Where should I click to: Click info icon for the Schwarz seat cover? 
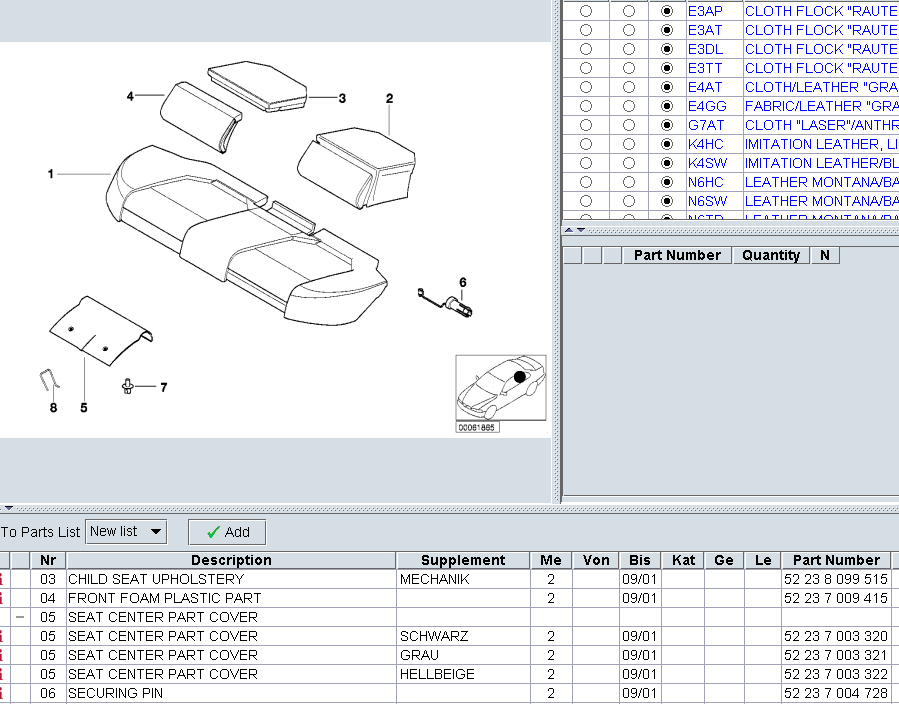point(2,636)
